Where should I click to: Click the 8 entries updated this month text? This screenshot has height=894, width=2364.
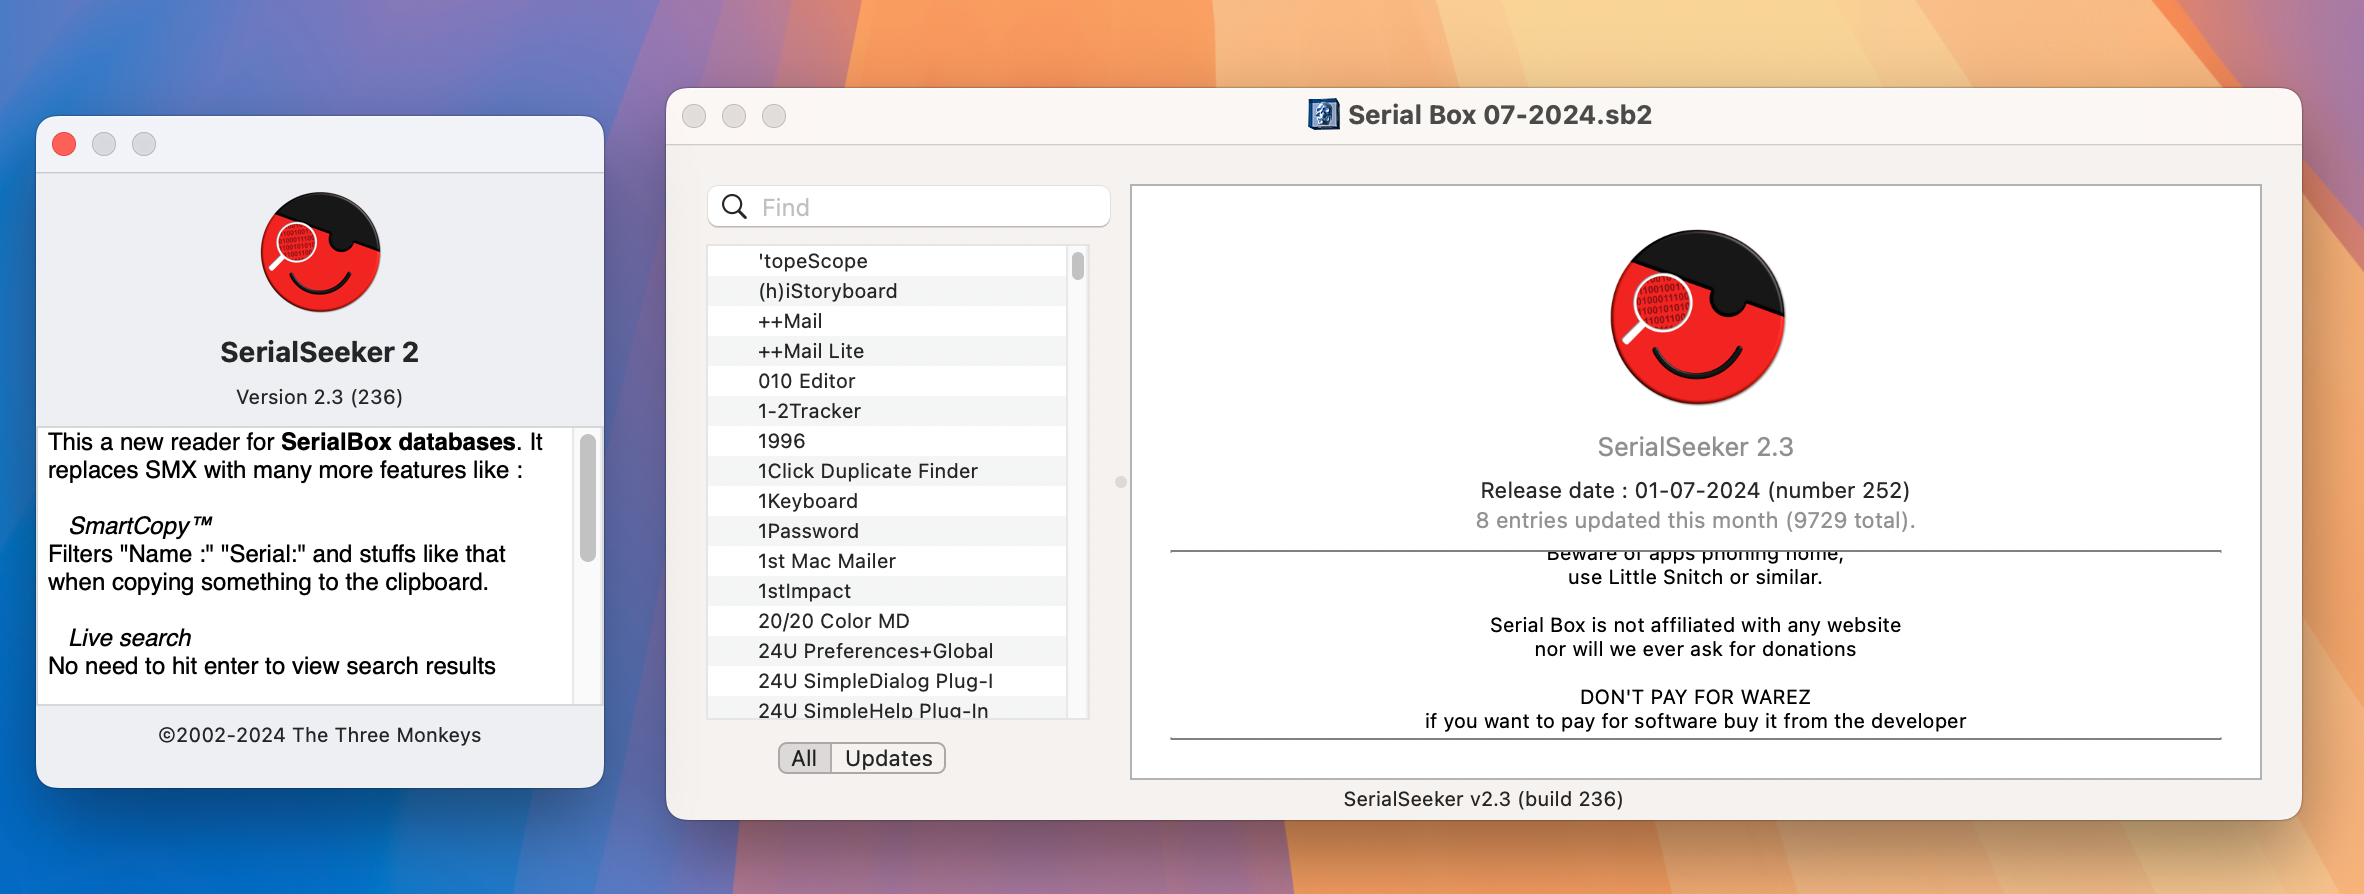[1695, 520]
